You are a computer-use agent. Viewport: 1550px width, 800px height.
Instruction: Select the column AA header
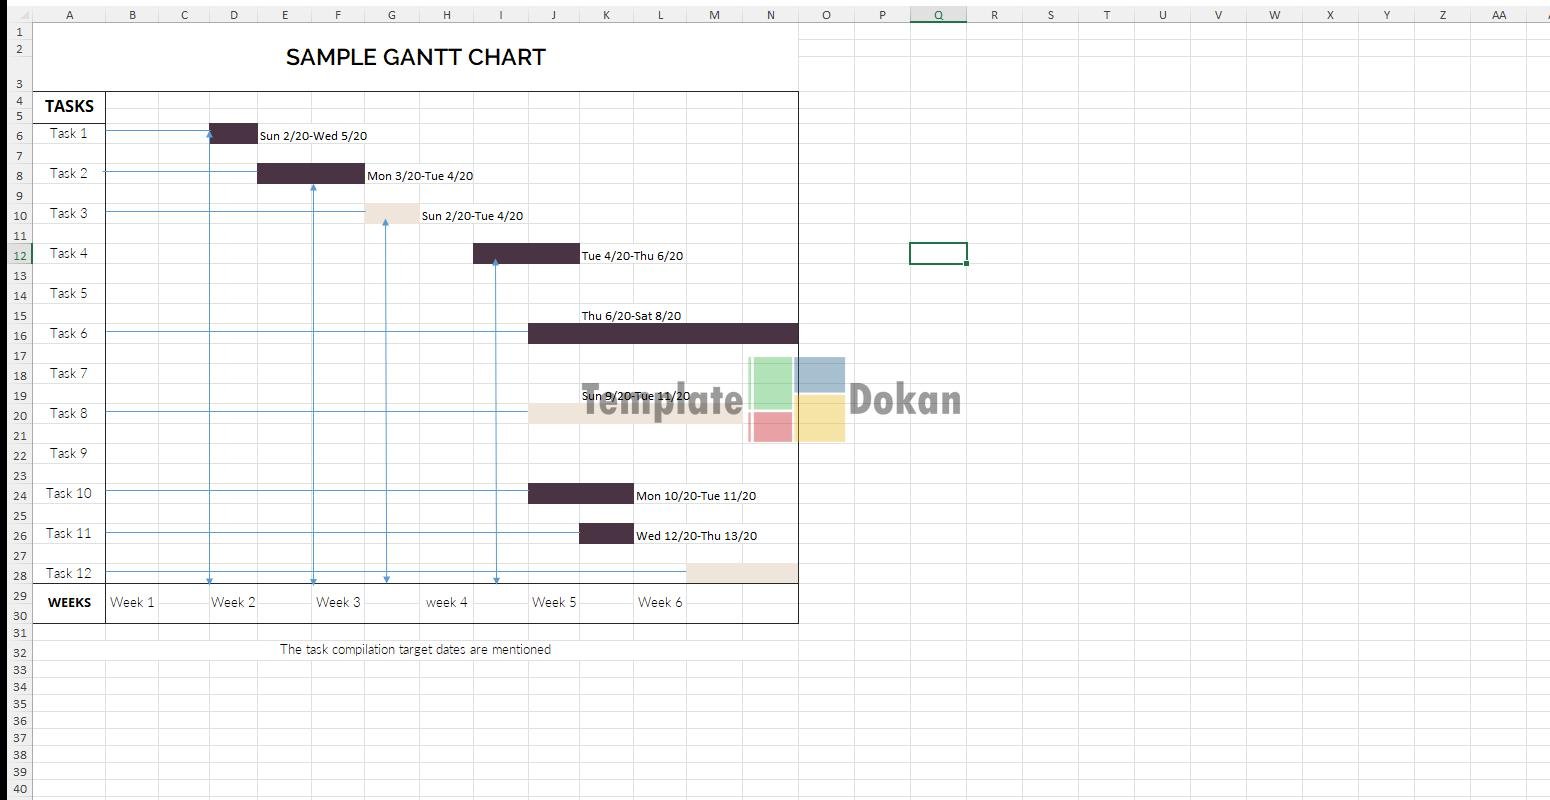[x=1498, y=15]
